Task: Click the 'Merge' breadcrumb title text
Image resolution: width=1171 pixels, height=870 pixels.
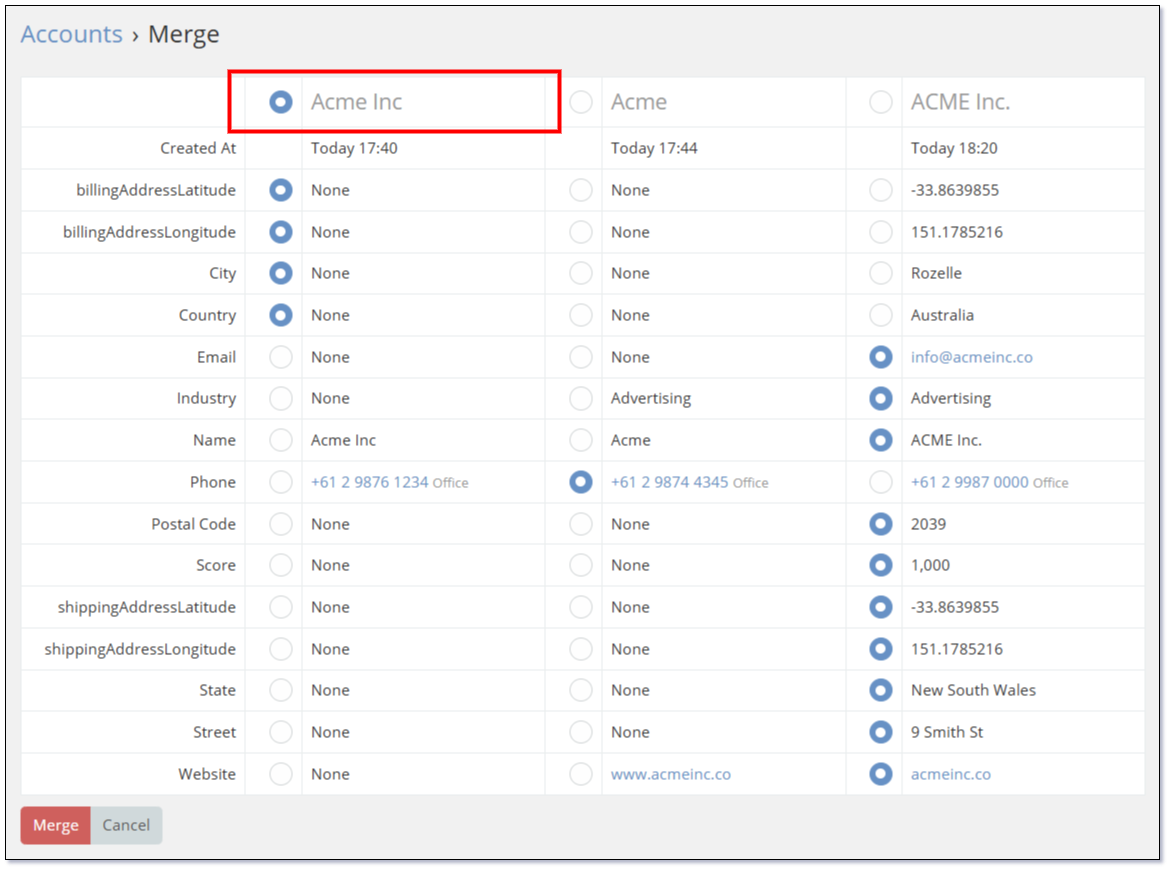Action: tap(184, 34)
